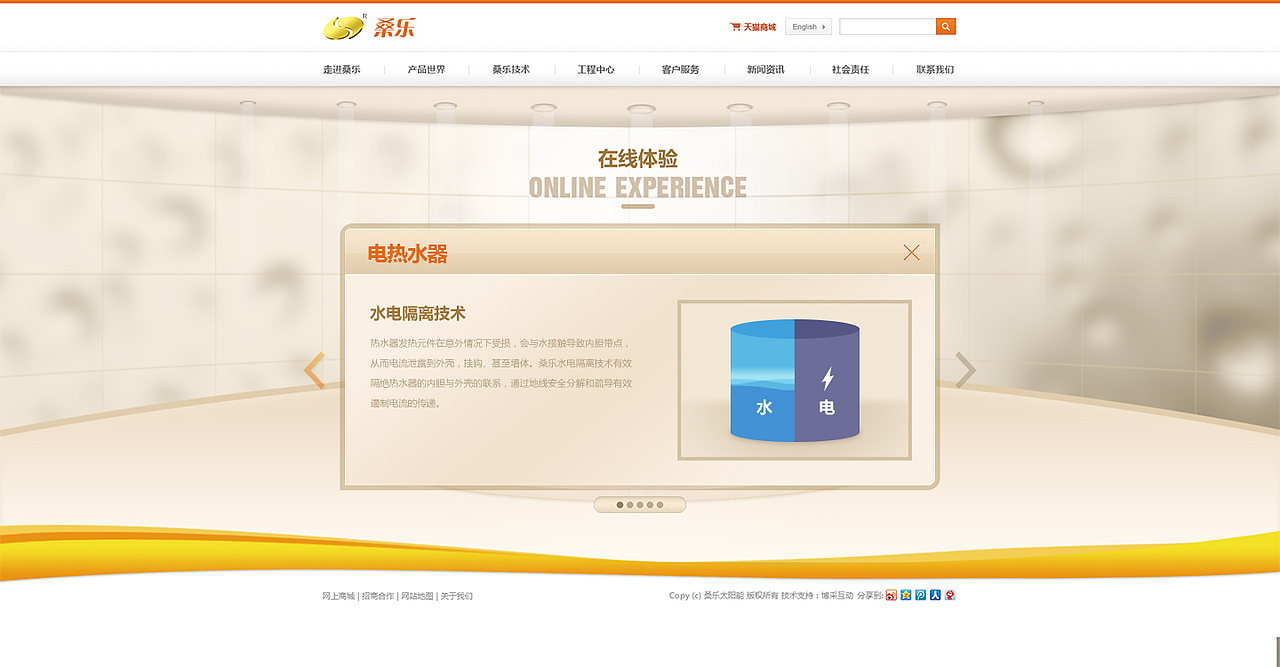1280x667 pixels.
Task: Click the last red share icon
Action: click(x=950, y=595)
